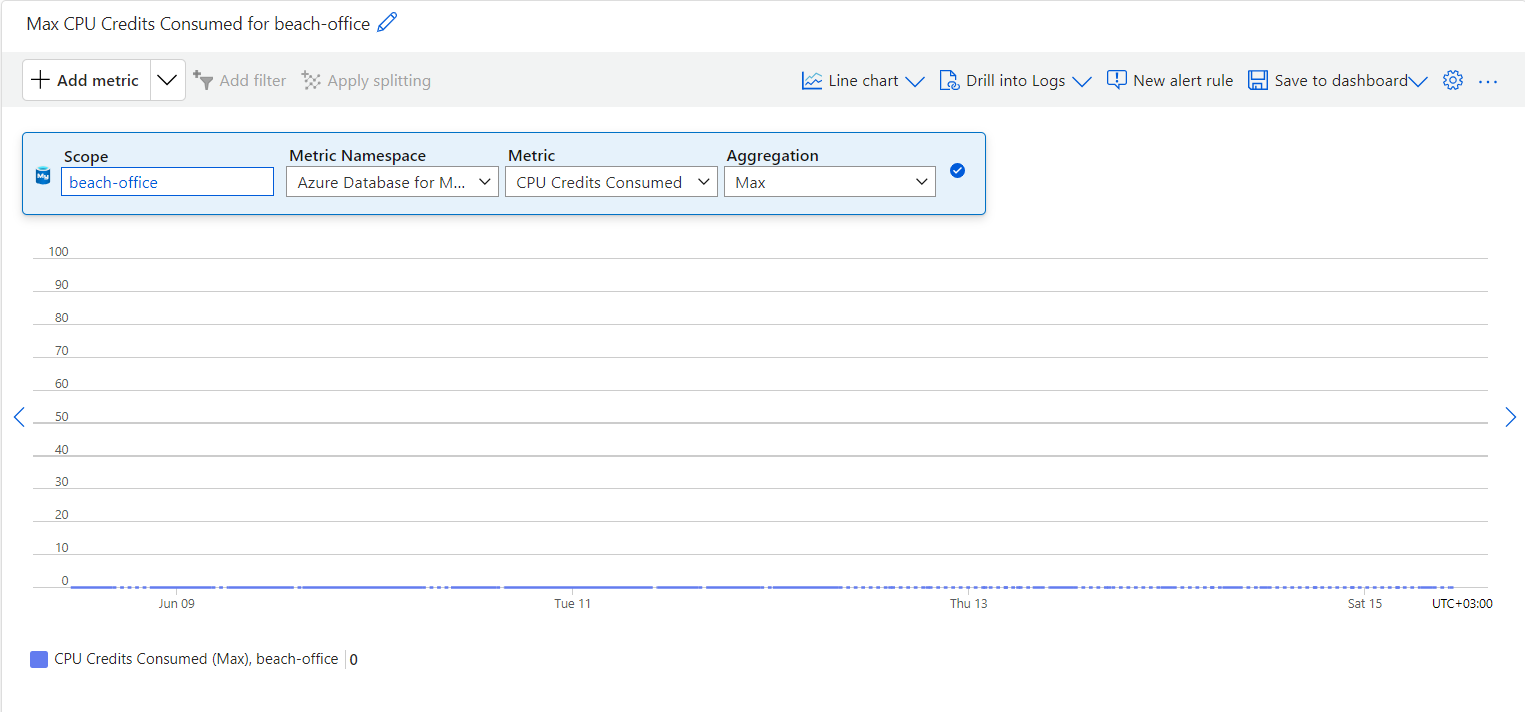Viewport: 1525px width, 712px height.
Task: Navigate chart to next time range
Action: point(1510,417)
